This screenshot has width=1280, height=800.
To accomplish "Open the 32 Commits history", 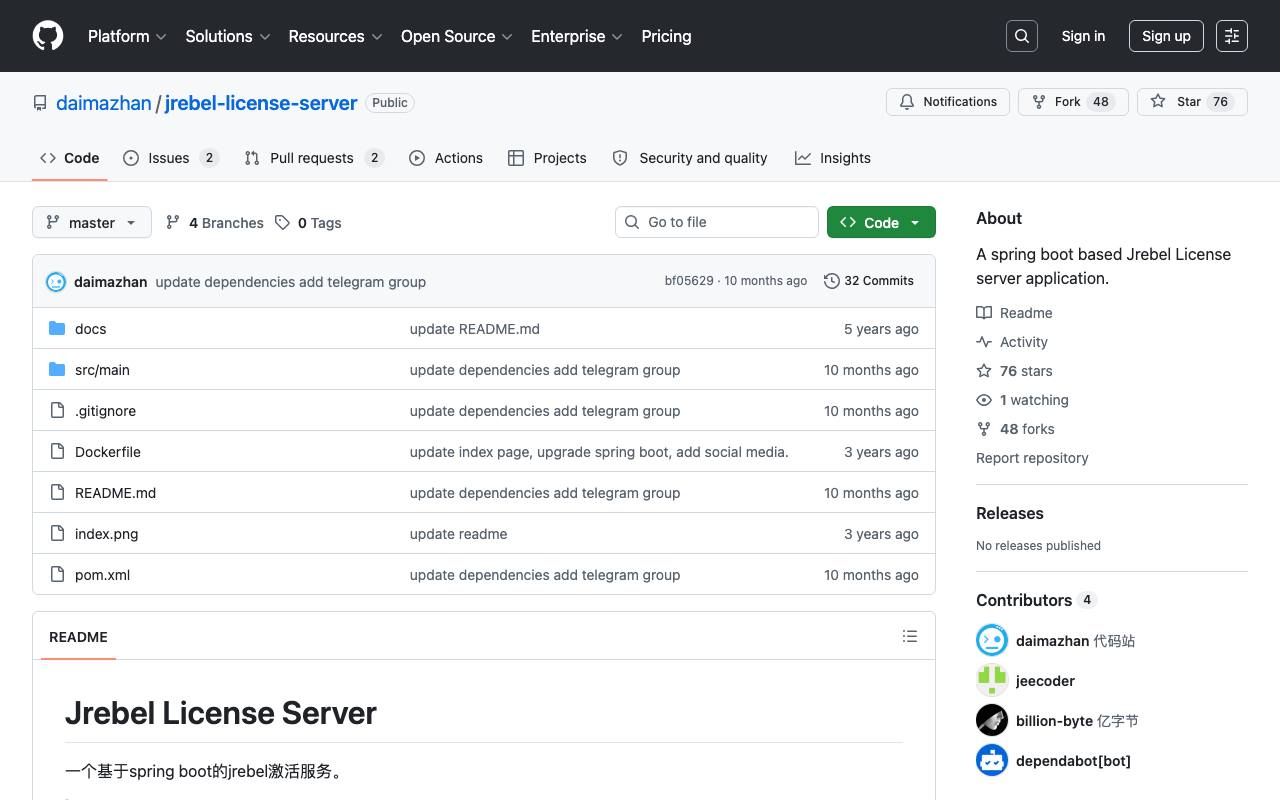I will (x=869, y=281).
